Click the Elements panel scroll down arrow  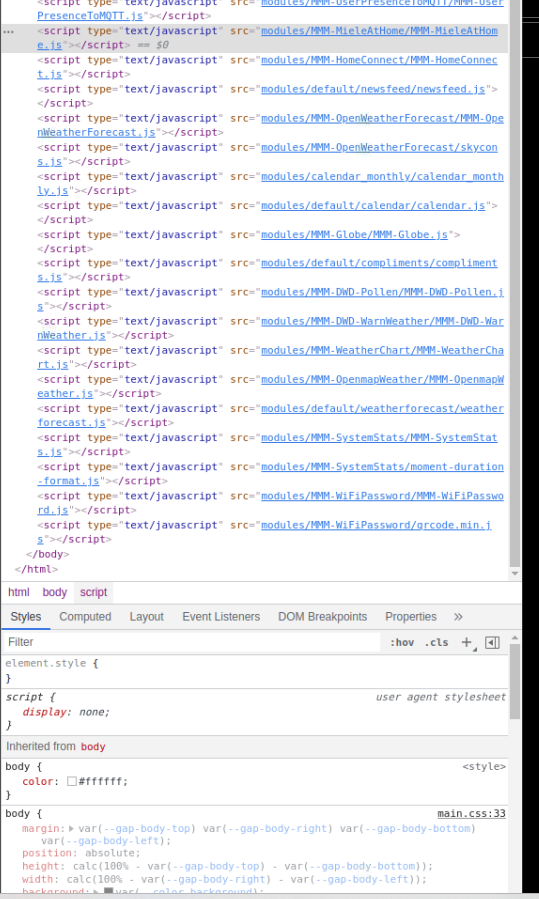coord(515,573)
